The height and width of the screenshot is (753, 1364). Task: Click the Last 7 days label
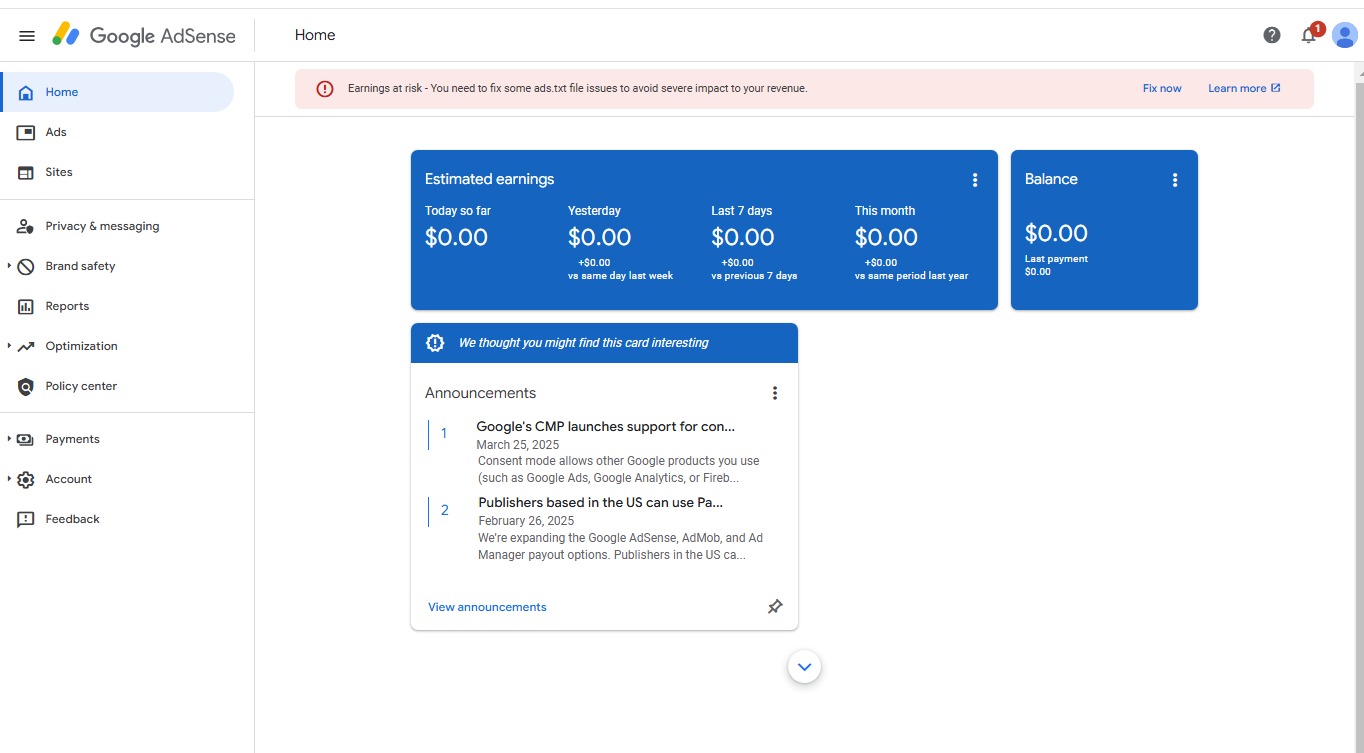coord(741,211)
